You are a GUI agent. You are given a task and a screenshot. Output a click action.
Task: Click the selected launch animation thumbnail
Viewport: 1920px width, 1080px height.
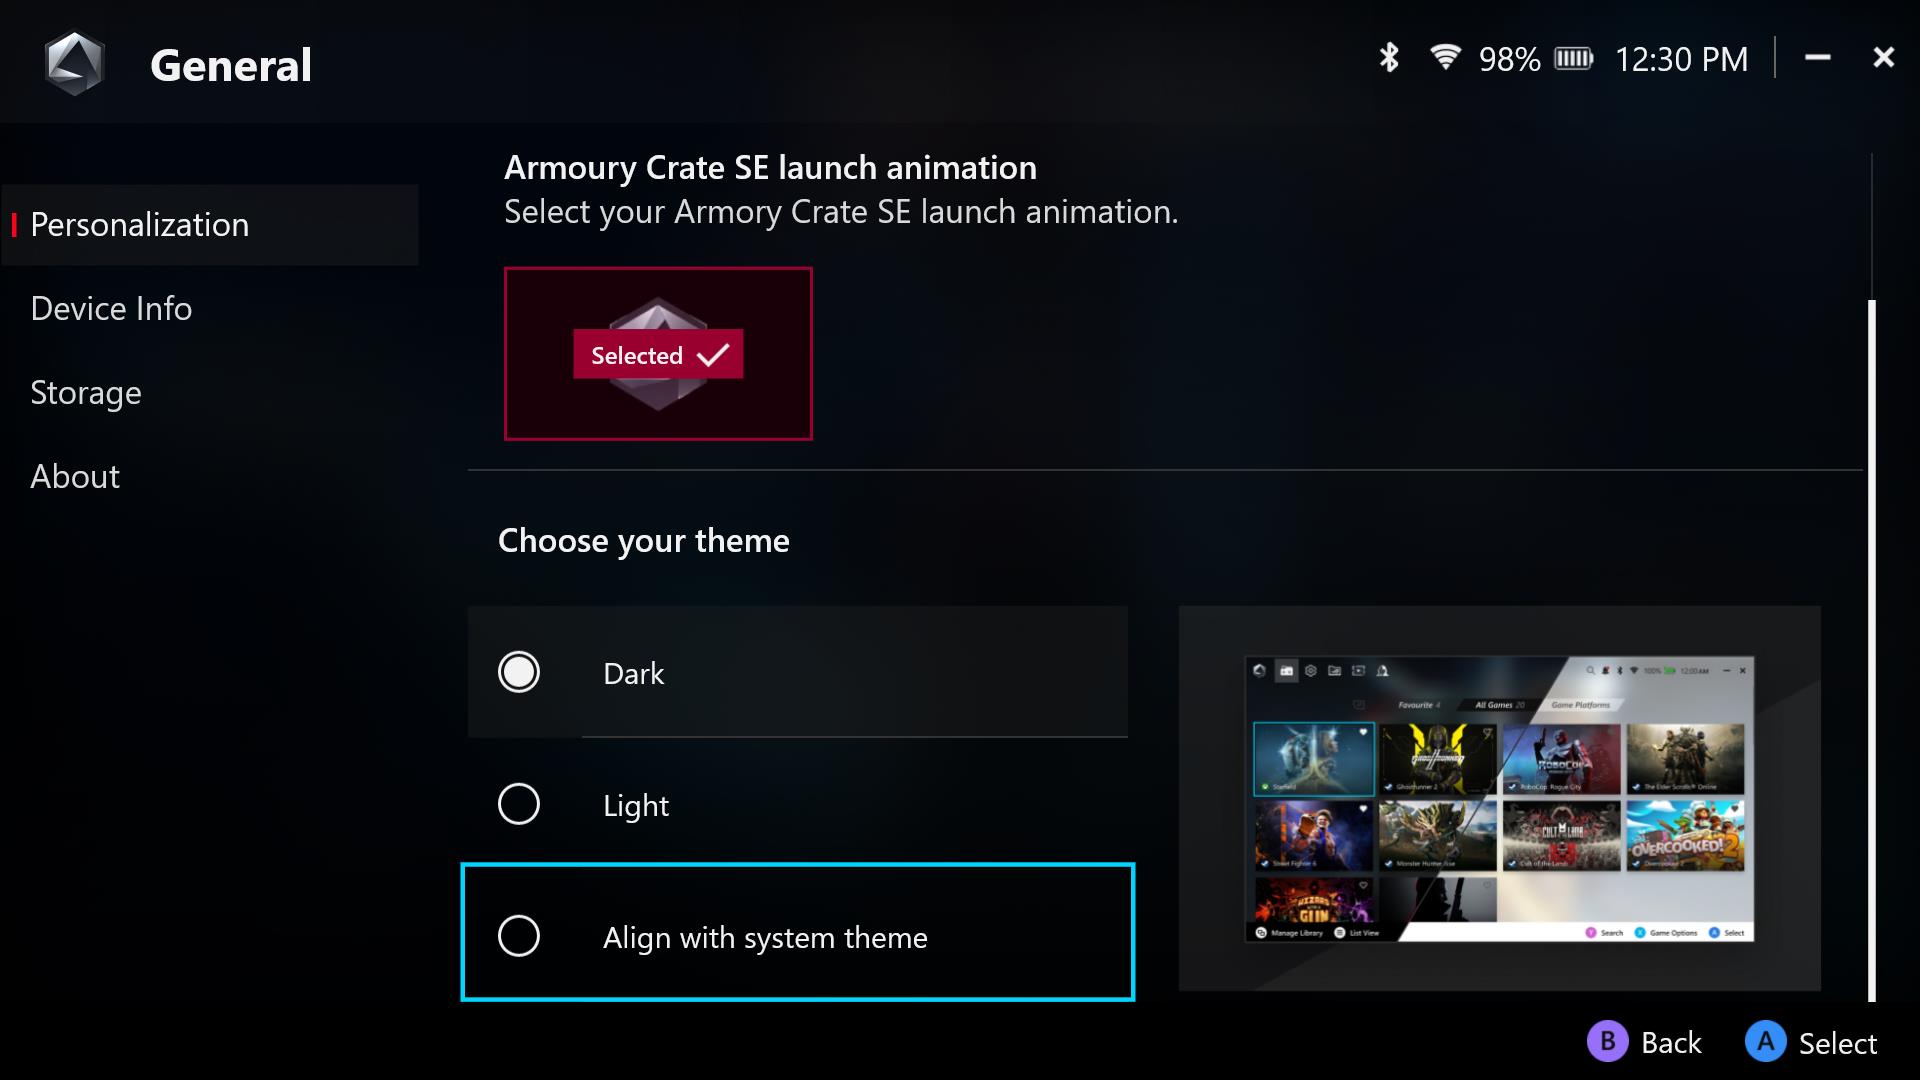[658, 353]
